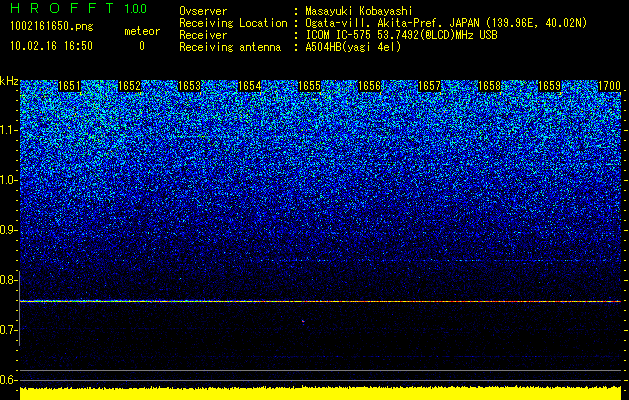Viewport: 629px width, 400px height.
Task: Click the bright horizontal carrier line in spectrogram
Action: (320, 301)
